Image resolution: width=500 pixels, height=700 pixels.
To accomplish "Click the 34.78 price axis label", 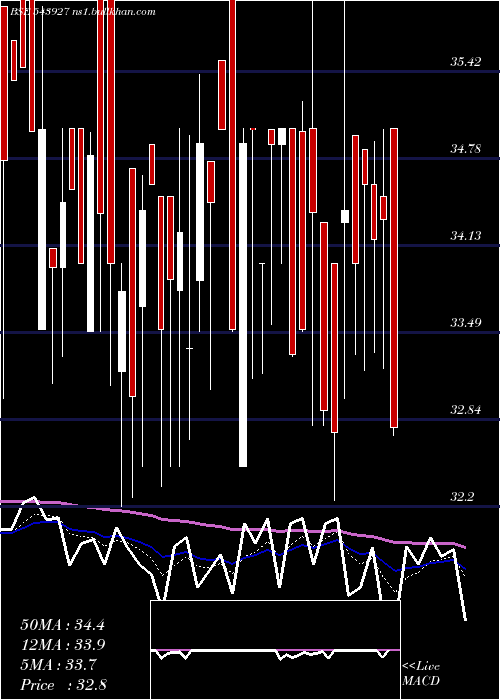I will tap(466, 149).
